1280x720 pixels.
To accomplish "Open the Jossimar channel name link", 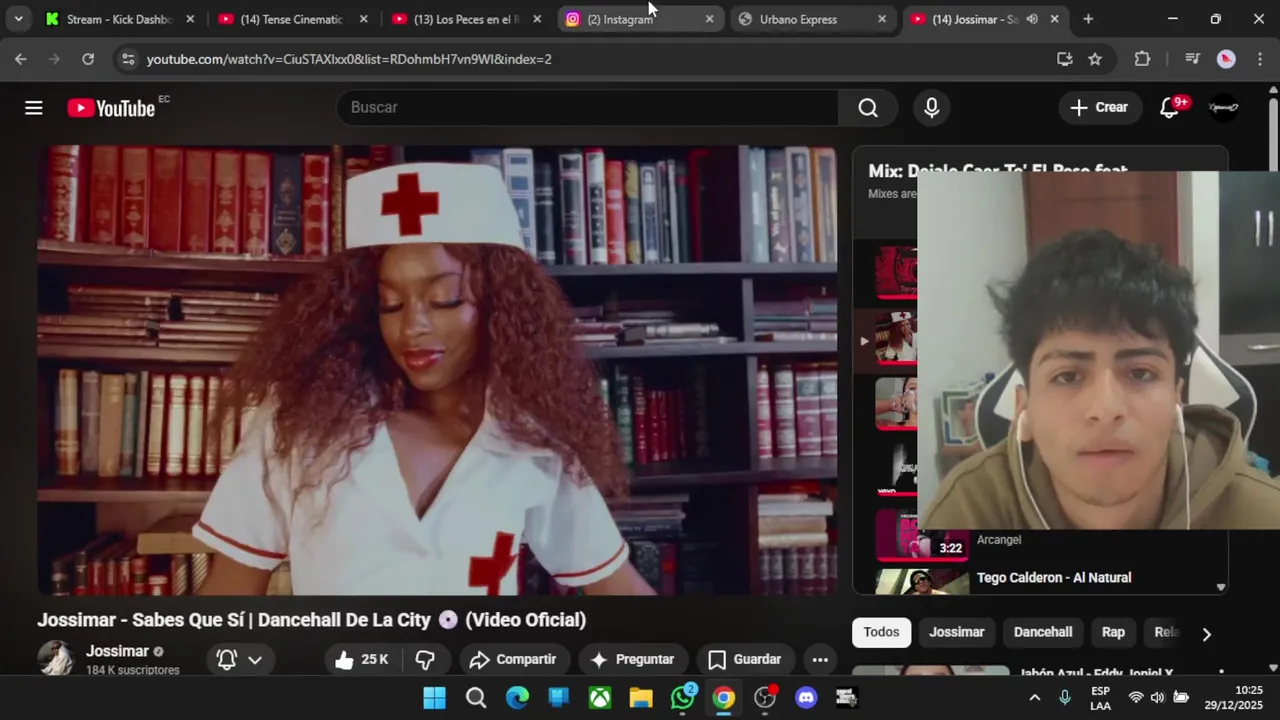I will [117, 651].
